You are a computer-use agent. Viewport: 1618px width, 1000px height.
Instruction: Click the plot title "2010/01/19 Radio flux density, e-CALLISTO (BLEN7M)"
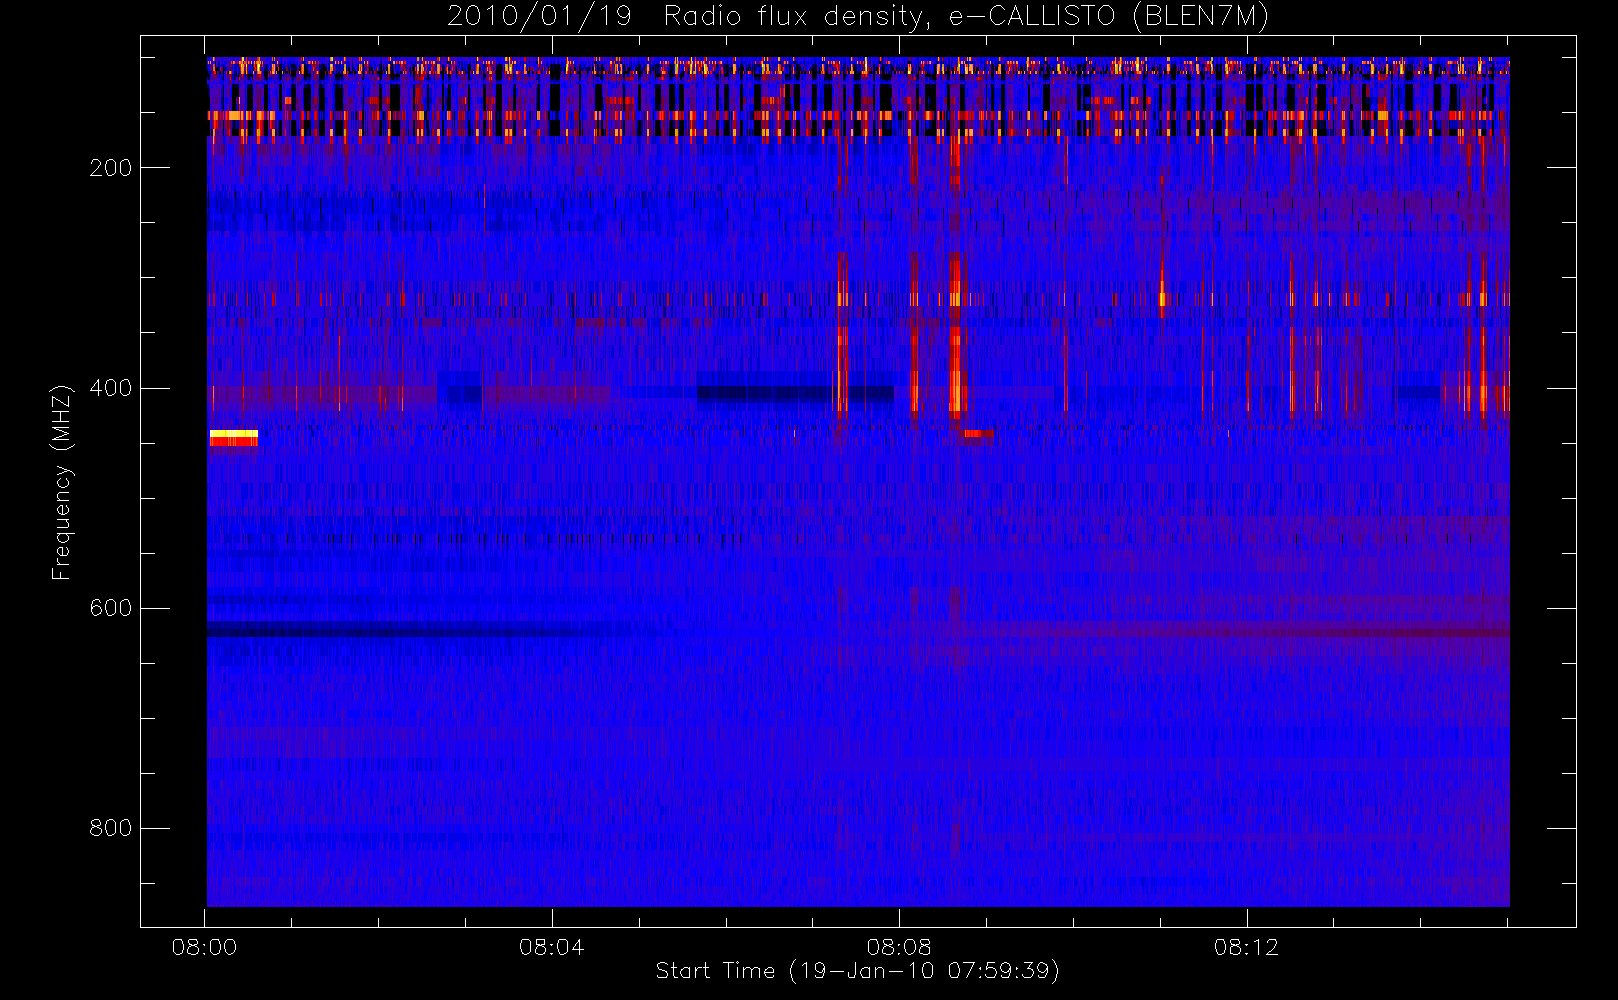point(858,17)
